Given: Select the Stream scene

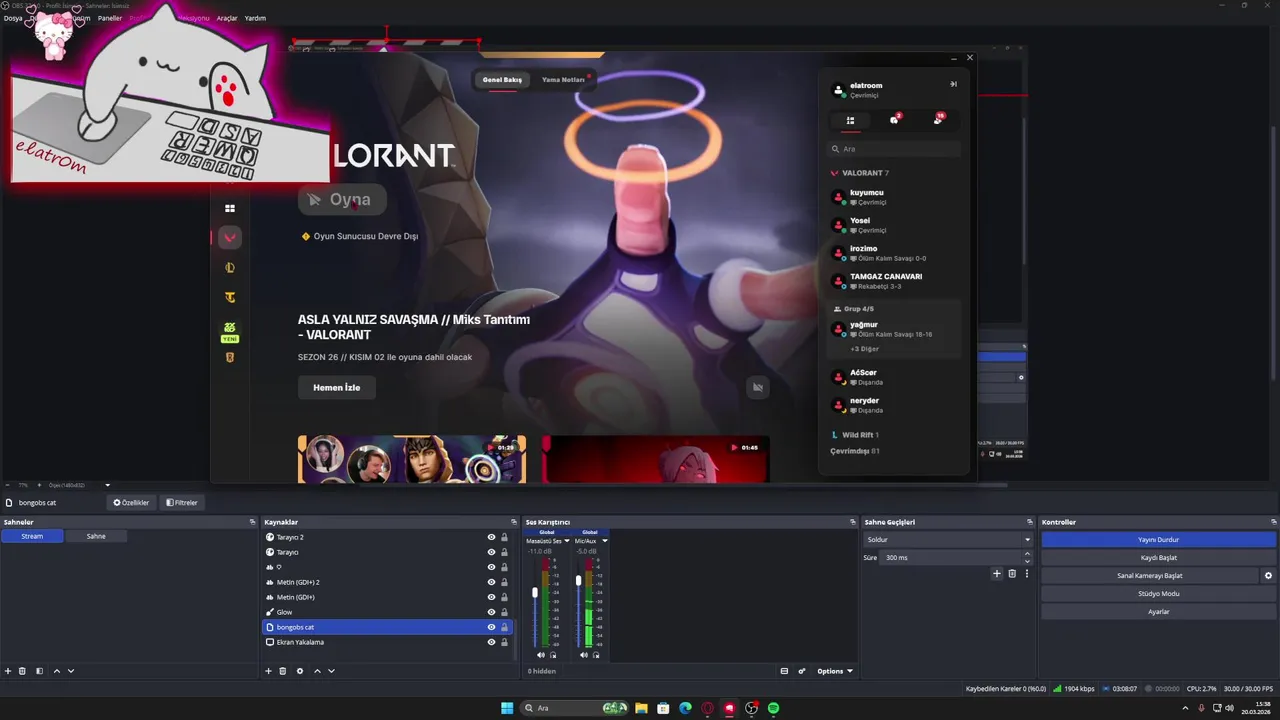Looking at the screenshot, I should coord(32,536).
